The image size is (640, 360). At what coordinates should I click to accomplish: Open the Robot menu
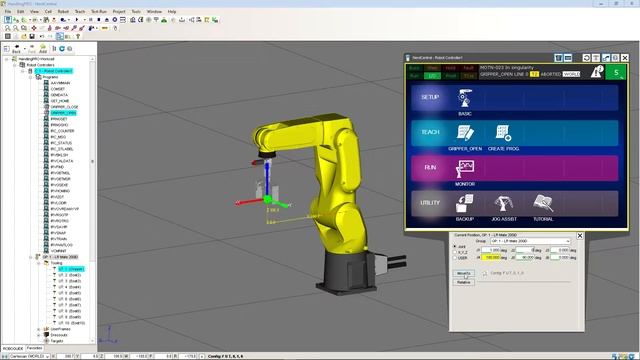[63, 11]
